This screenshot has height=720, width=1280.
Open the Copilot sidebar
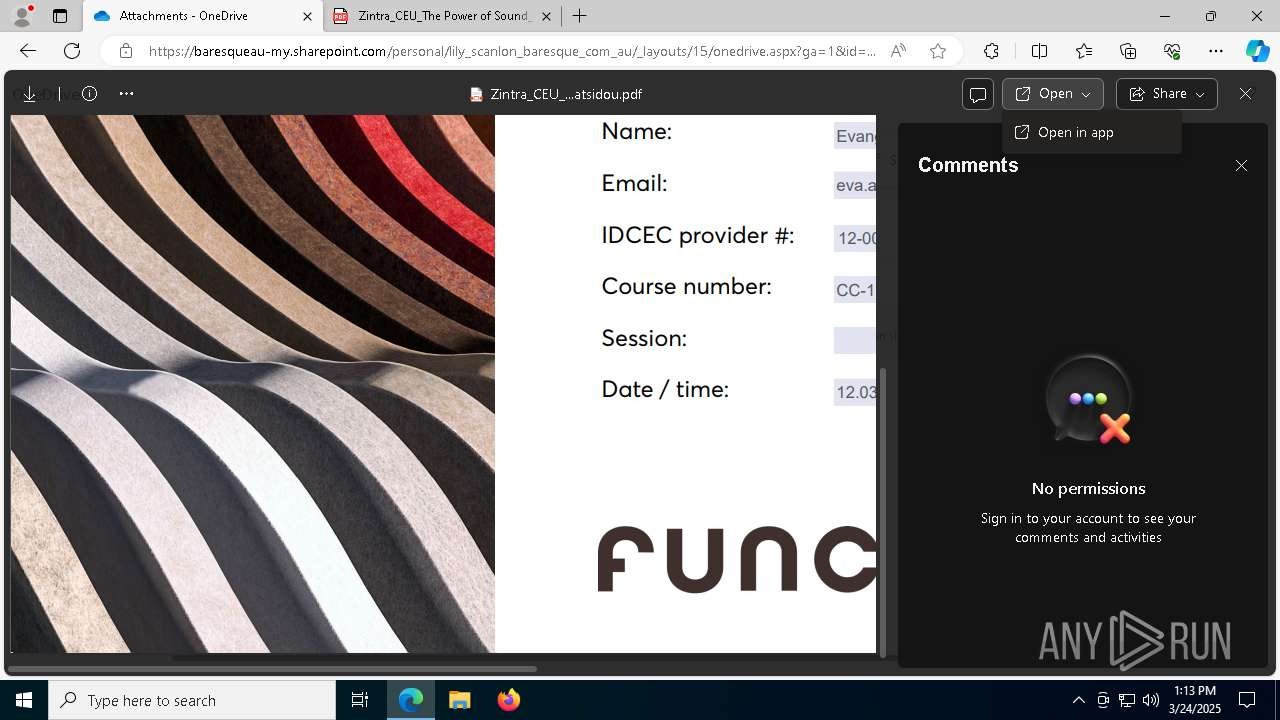tap(1257, 51)
